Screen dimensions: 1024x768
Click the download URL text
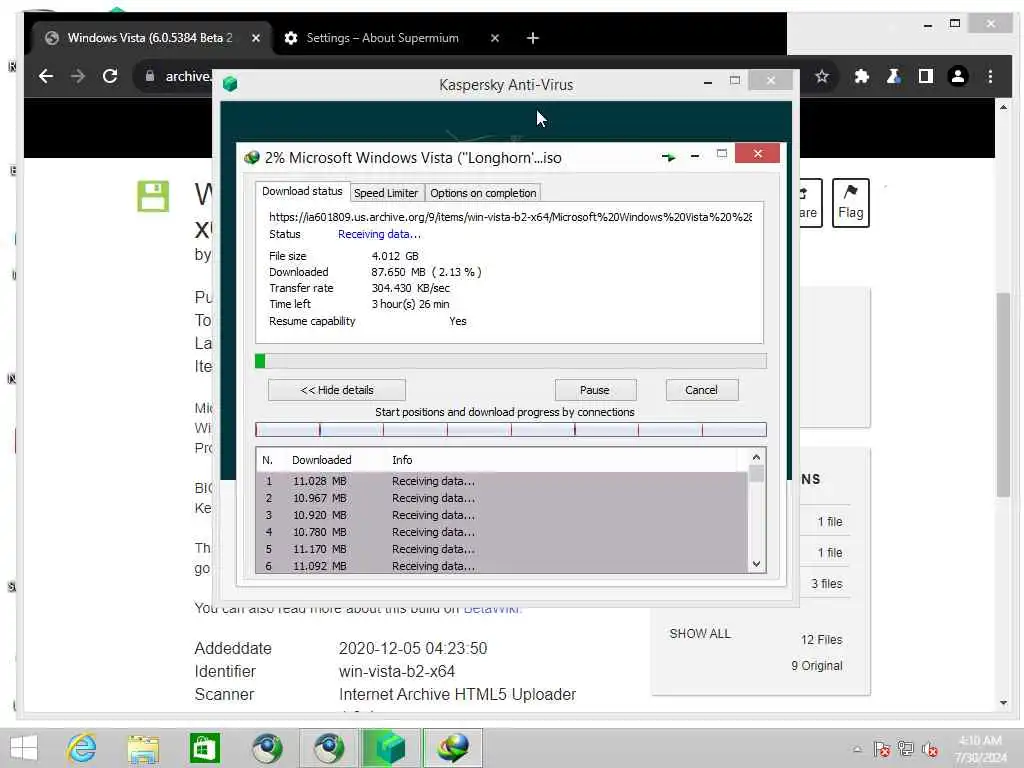510,217
